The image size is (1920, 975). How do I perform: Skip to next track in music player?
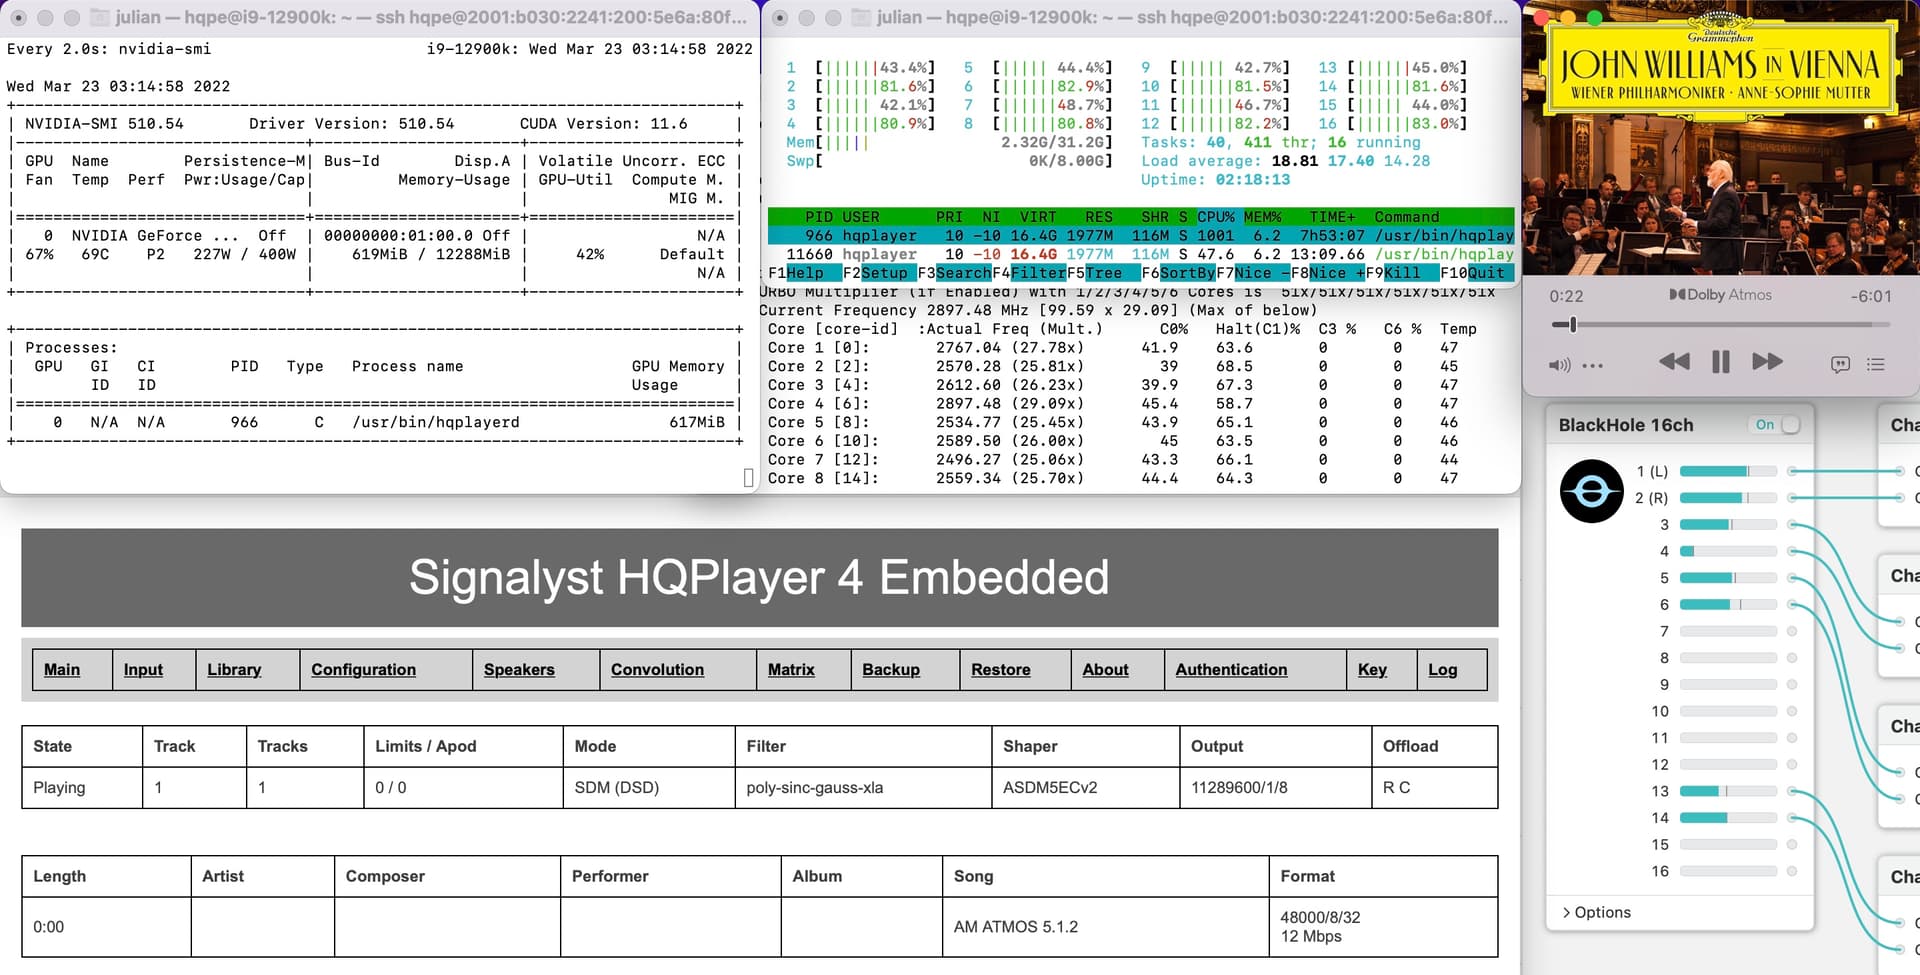tap(1767, 362)
